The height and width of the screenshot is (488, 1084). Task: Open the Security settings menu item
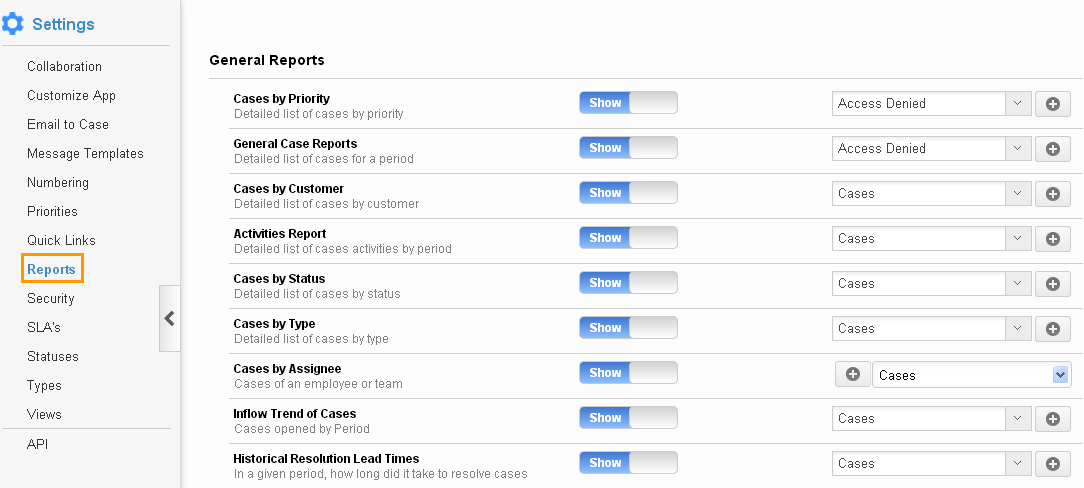point(50,298)
